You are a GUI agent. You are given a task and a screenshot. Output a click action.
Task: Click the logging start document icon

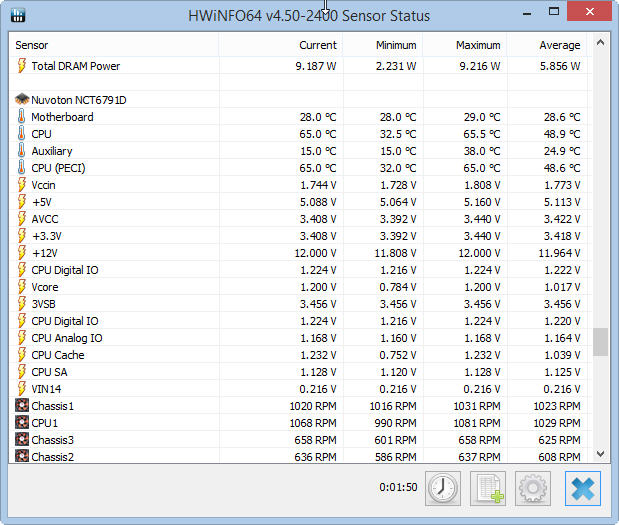(x=488, y=488)
